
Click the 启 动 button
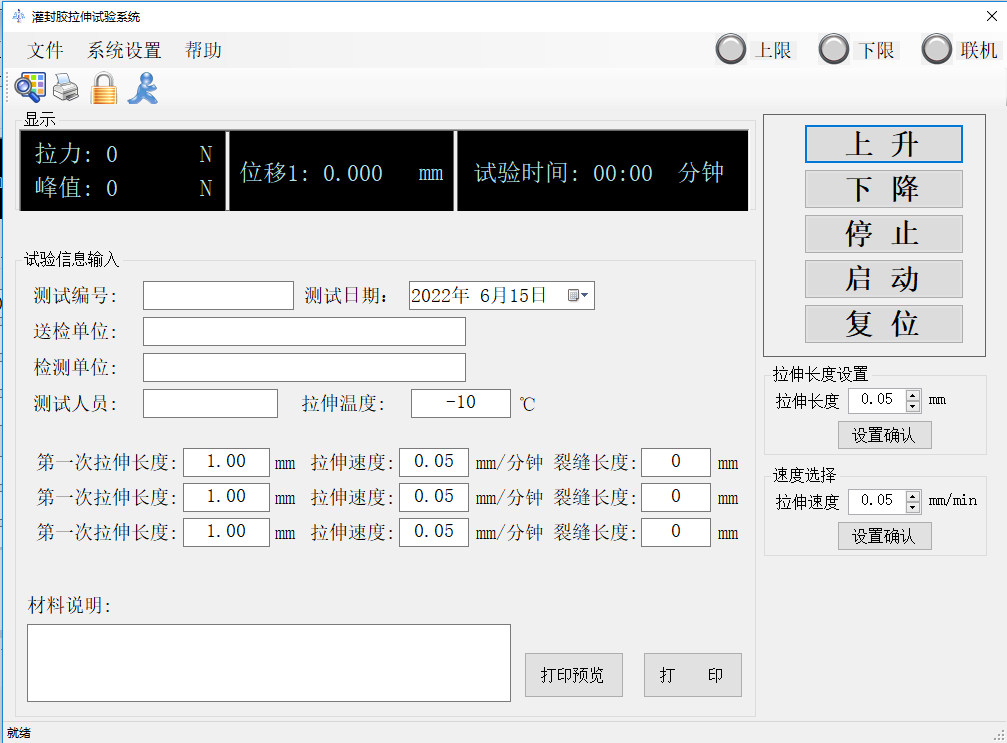tap(884, 279)
